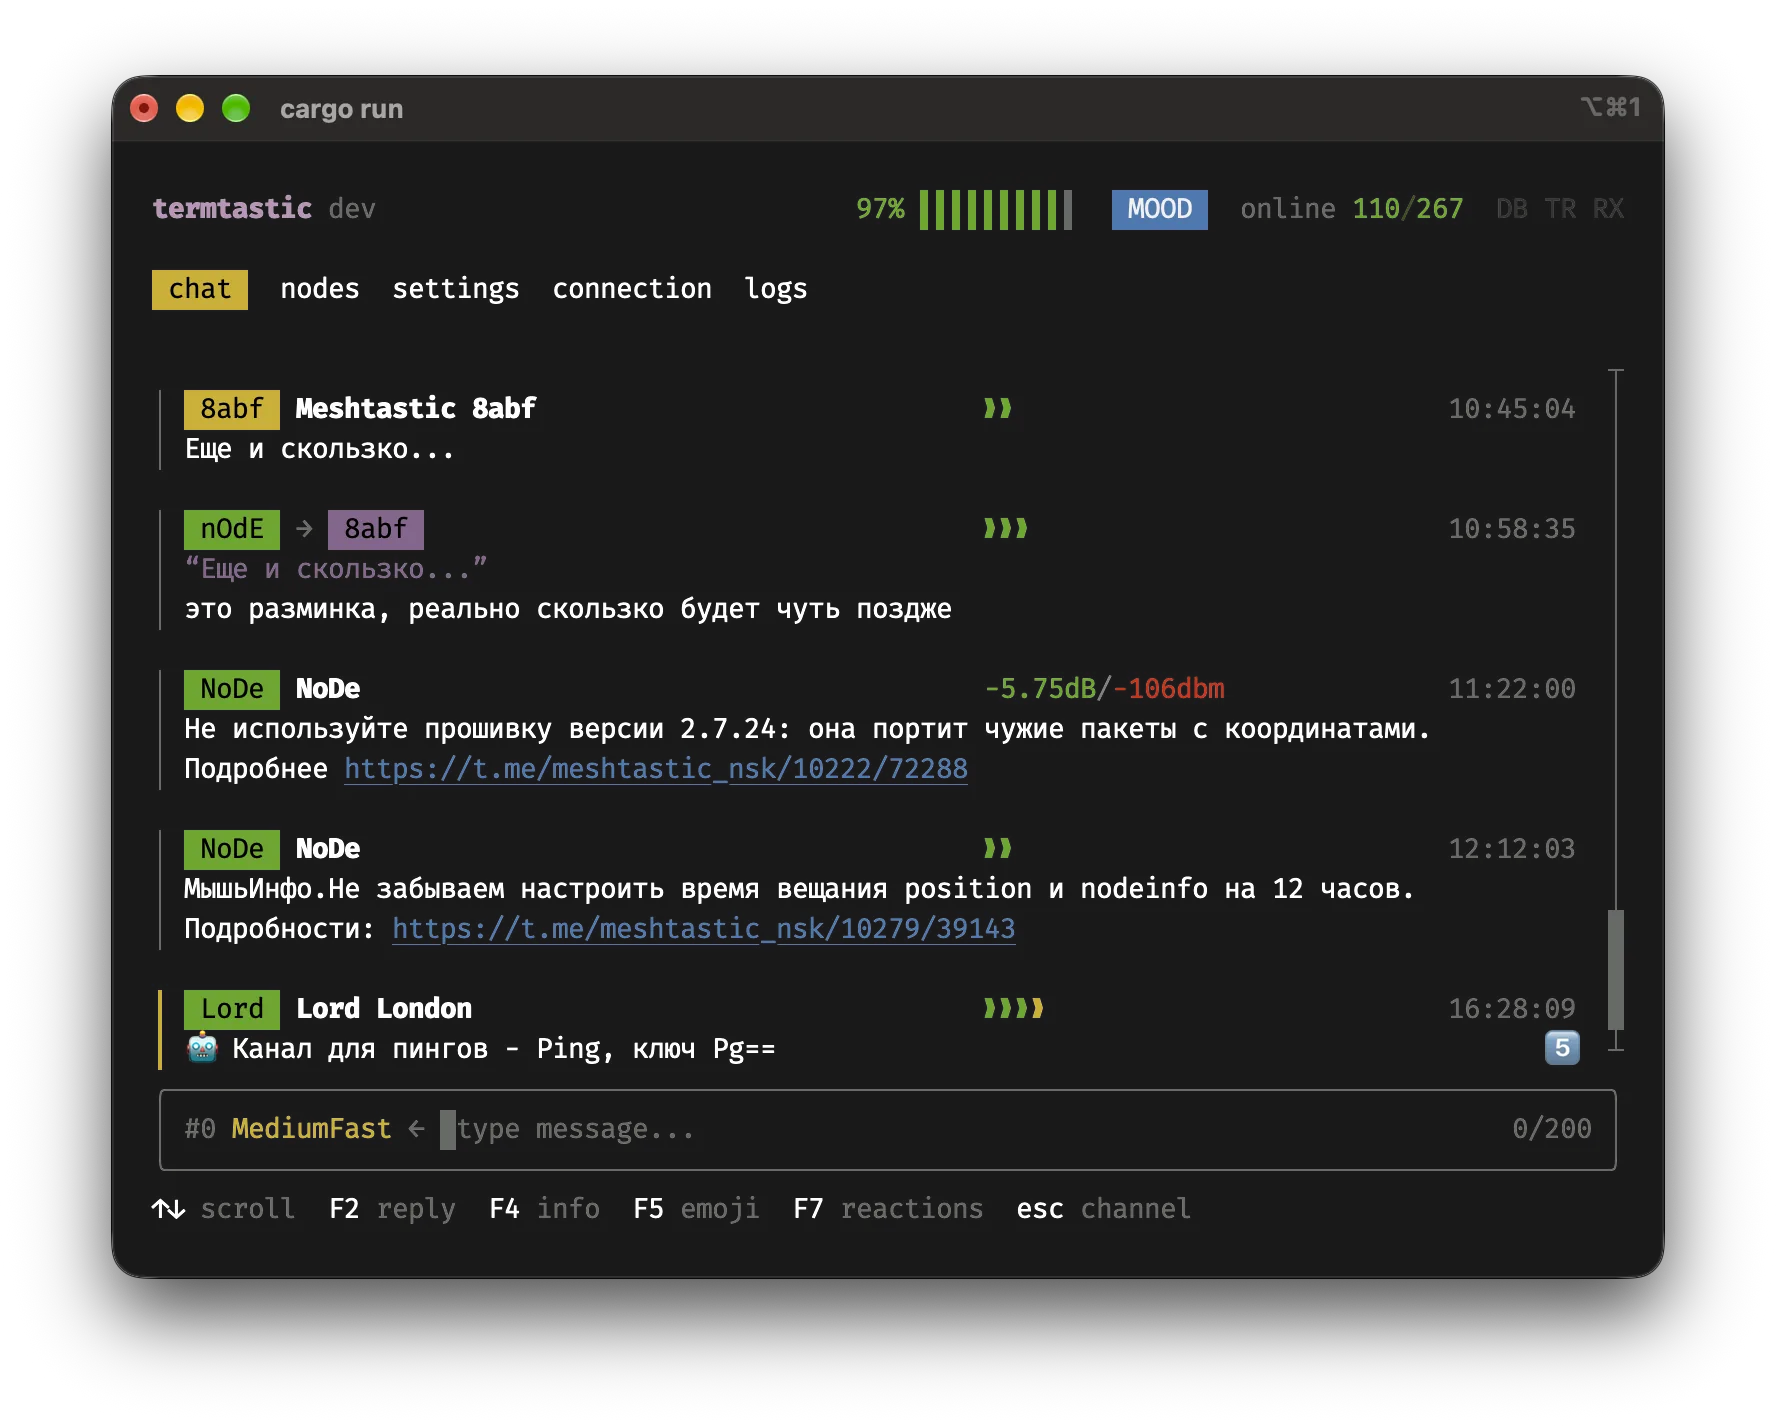
Task: Click the quoted reply text “Еще и скользко...”
Action: [x=336, y=568]
